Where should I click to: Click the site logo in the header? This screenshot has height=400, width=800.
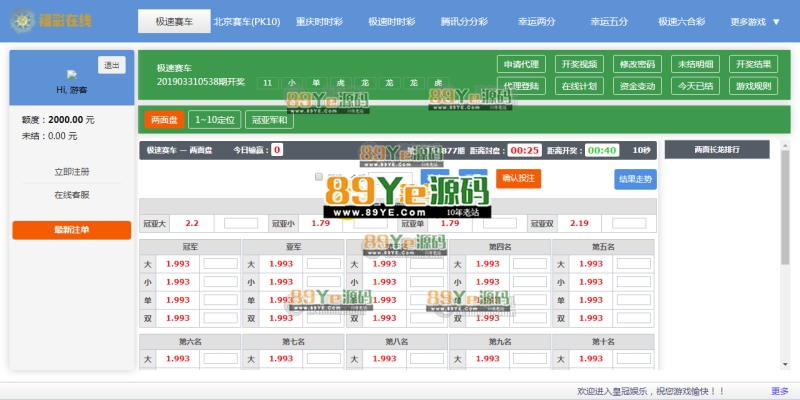(x=51, y=21)
